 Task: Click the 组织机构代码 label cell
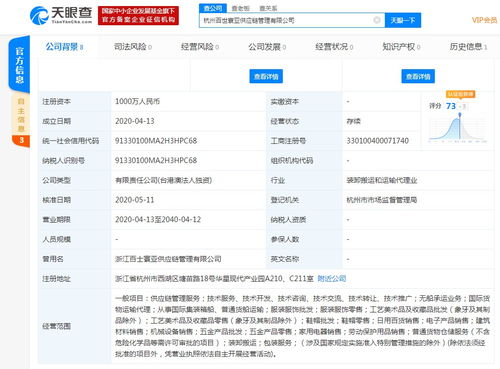click(x=304, y=160)
